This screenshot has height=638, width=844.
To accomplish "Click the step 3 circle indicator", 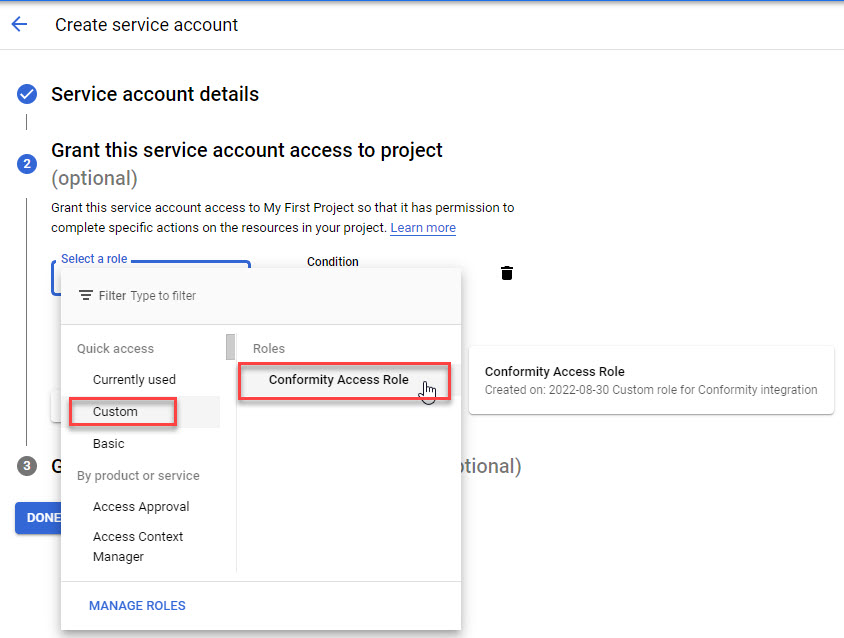I will (x=26, y=465).
